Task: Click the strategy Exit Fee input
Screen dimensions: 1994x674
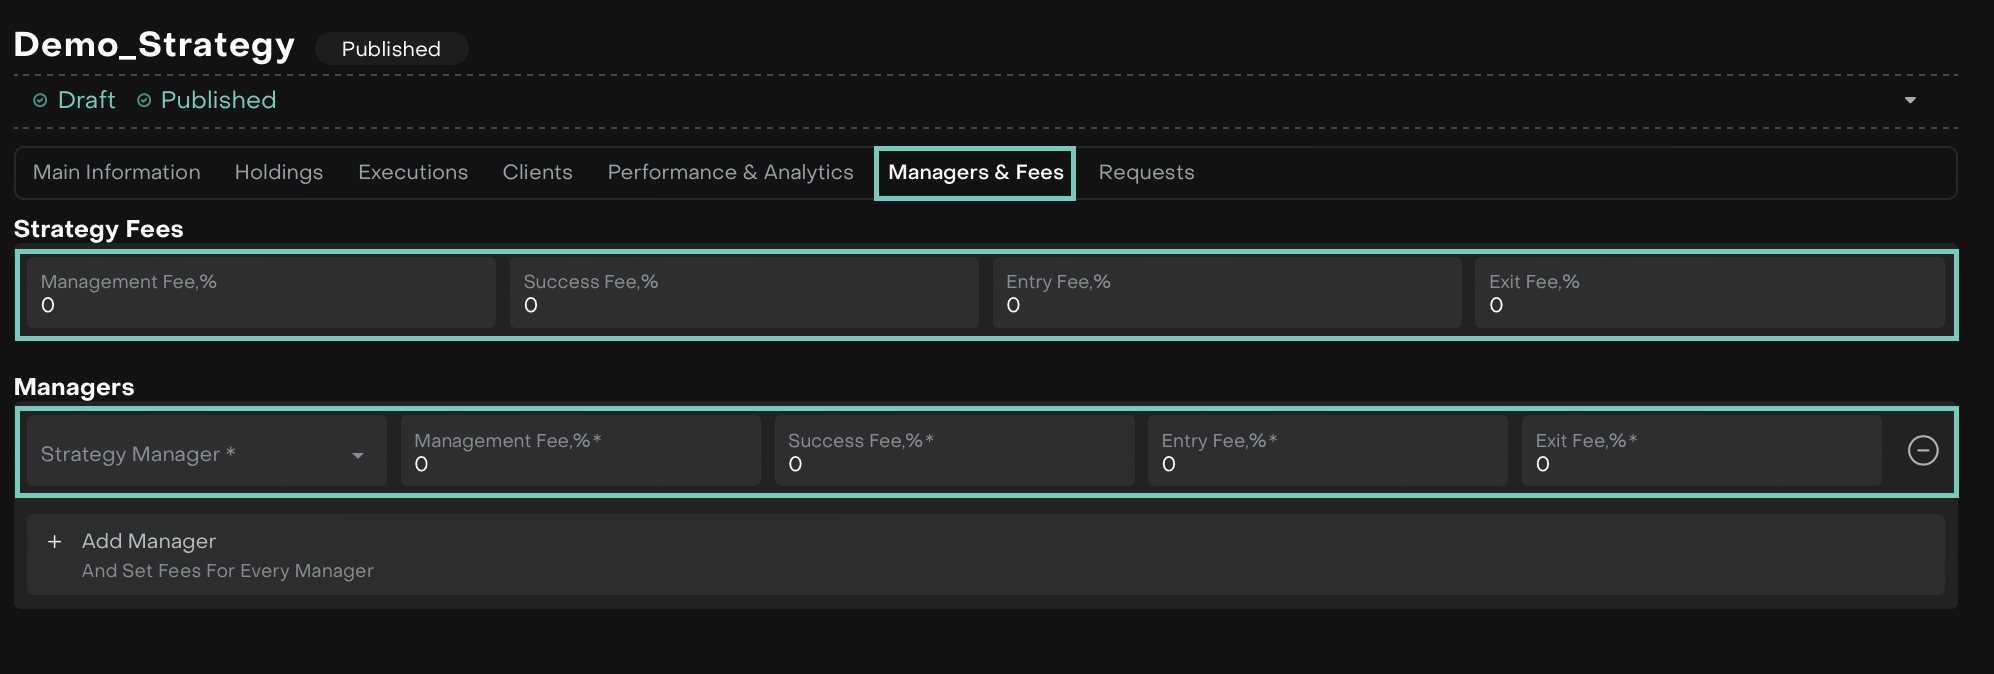Action: point(1709,294)
